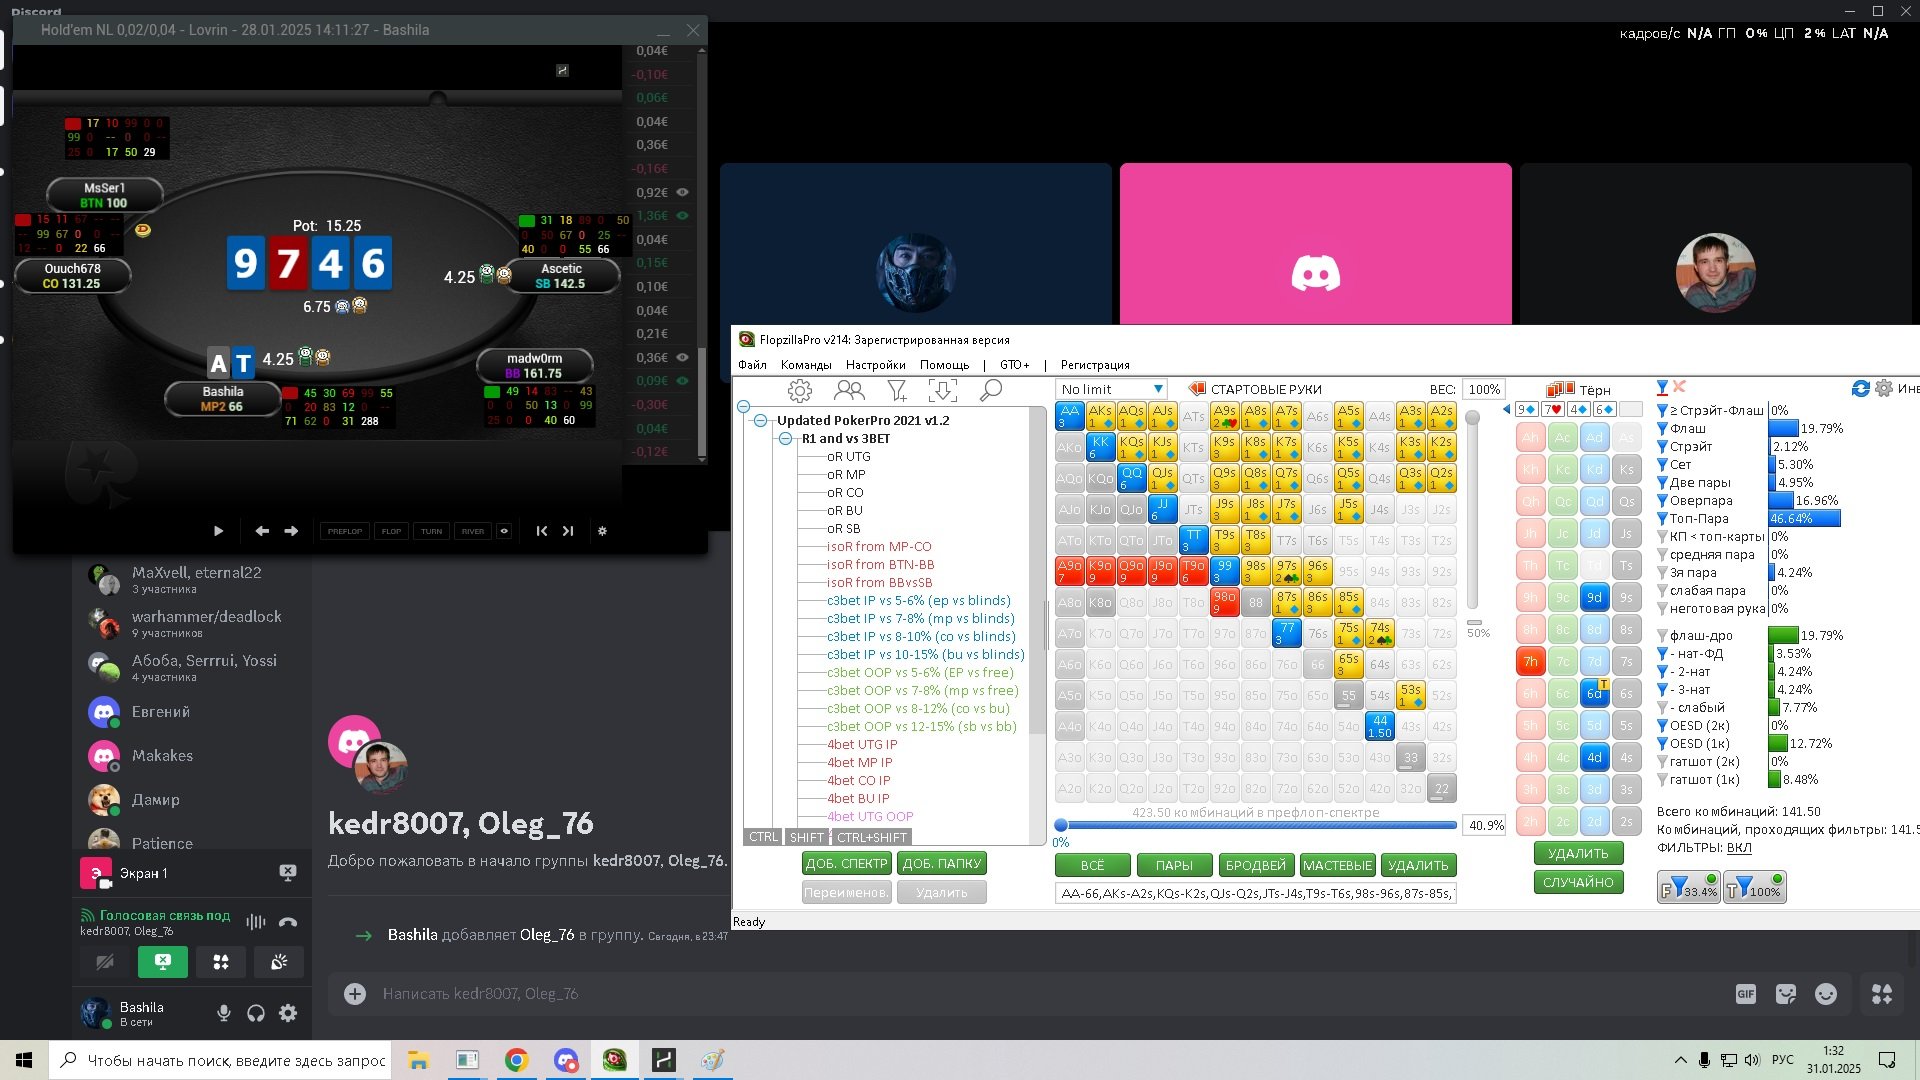Toggle the Discord microphone mute

224,1013
